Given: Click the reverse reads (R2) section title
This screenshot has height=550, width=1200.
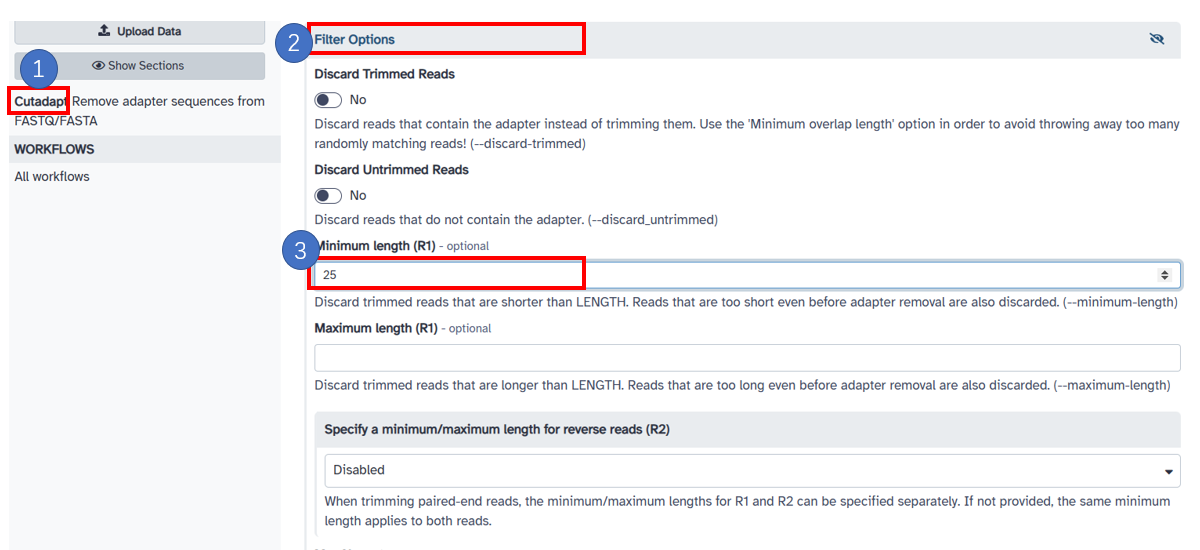Looking at the screenshot, I should pos(496,429).
